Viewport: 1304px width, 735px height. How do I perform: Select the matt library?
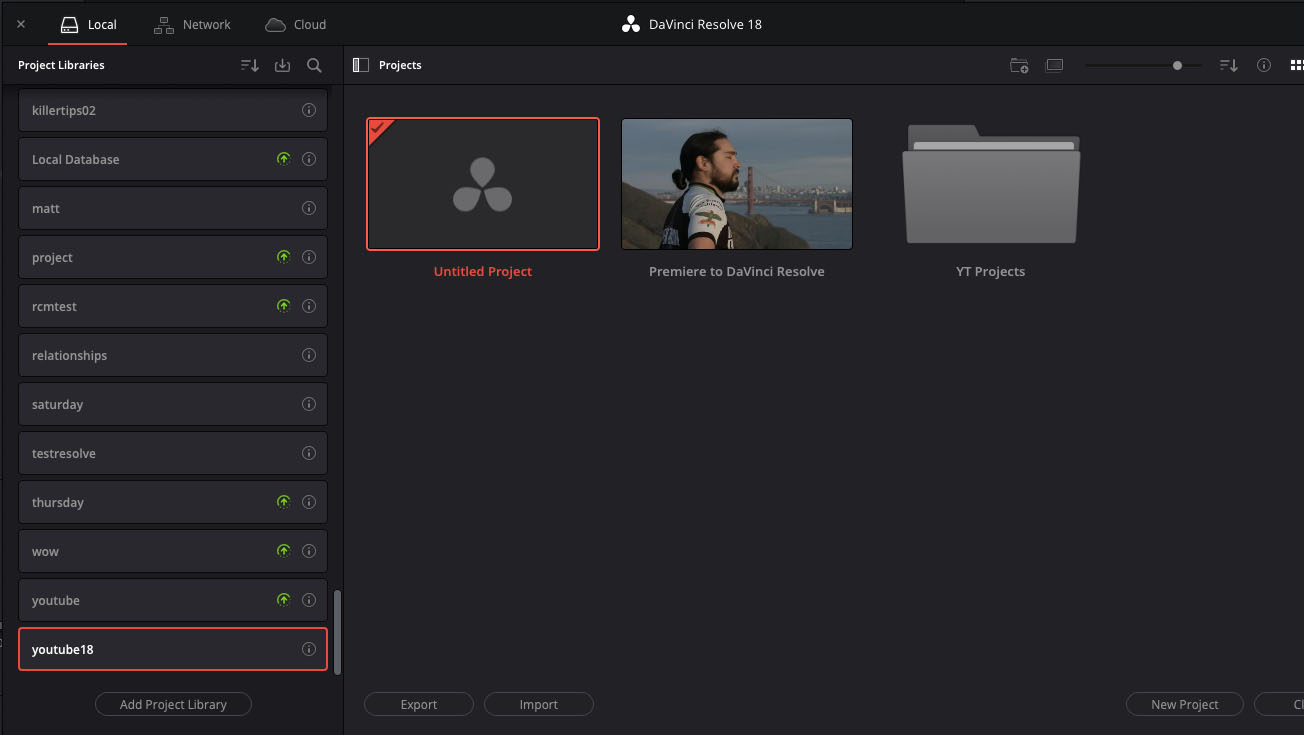point(173,208)
